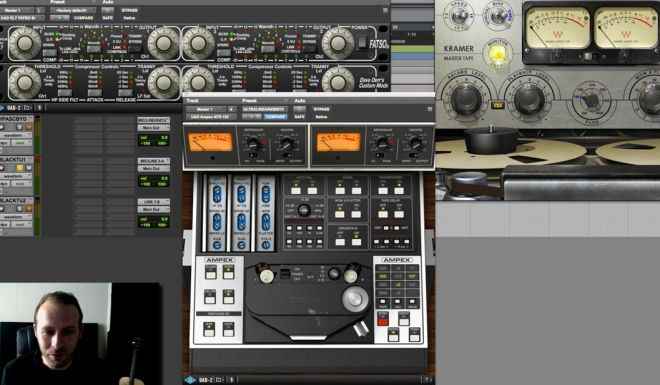Click the FATSO left channel Tranny knob
Image resolution: width=660 pixels, height=385 pixels.
163,82
